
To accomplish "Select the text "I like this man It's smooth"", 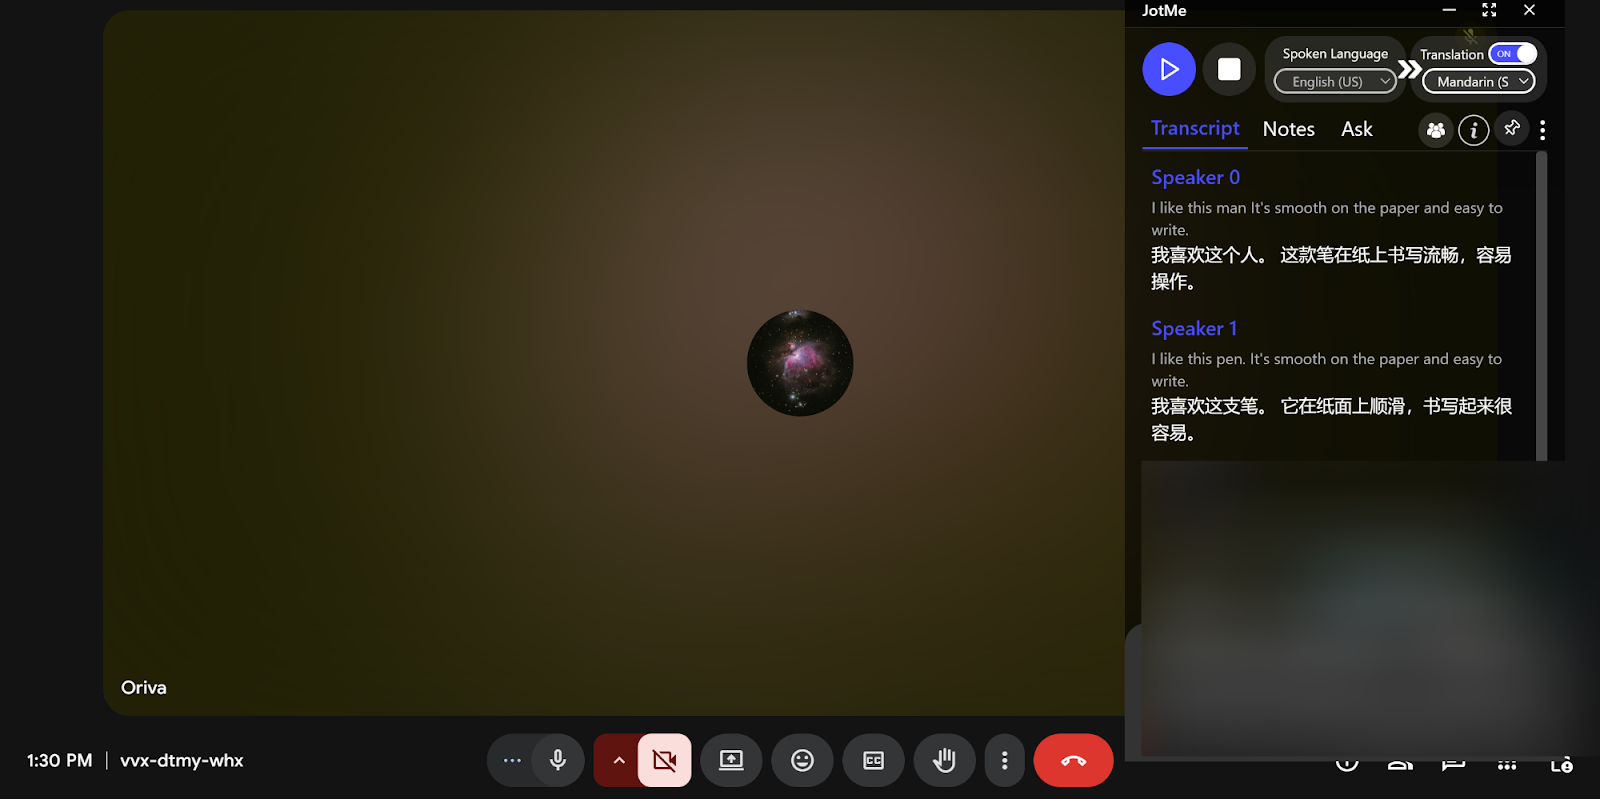I will coord(1239,208).
